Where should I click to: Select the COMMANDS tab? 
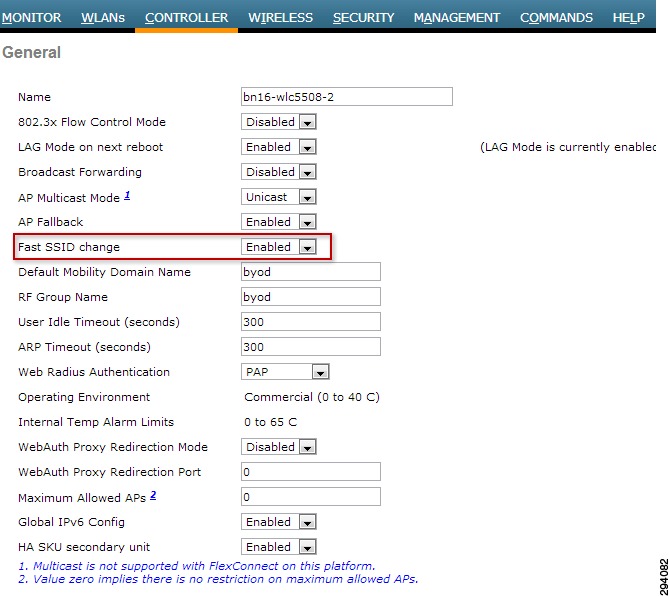556,17
